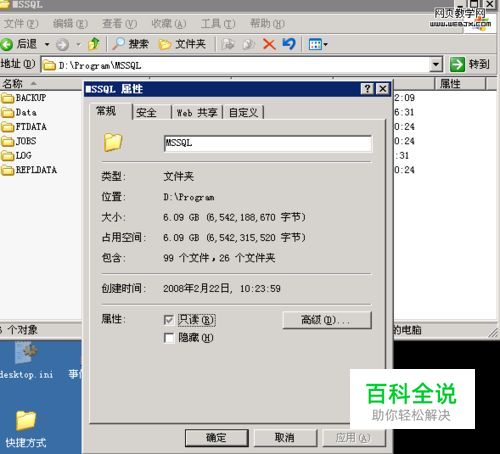Click the Move To toolbar icon
This screenshot has width=500, height=454.
[228, 44]
